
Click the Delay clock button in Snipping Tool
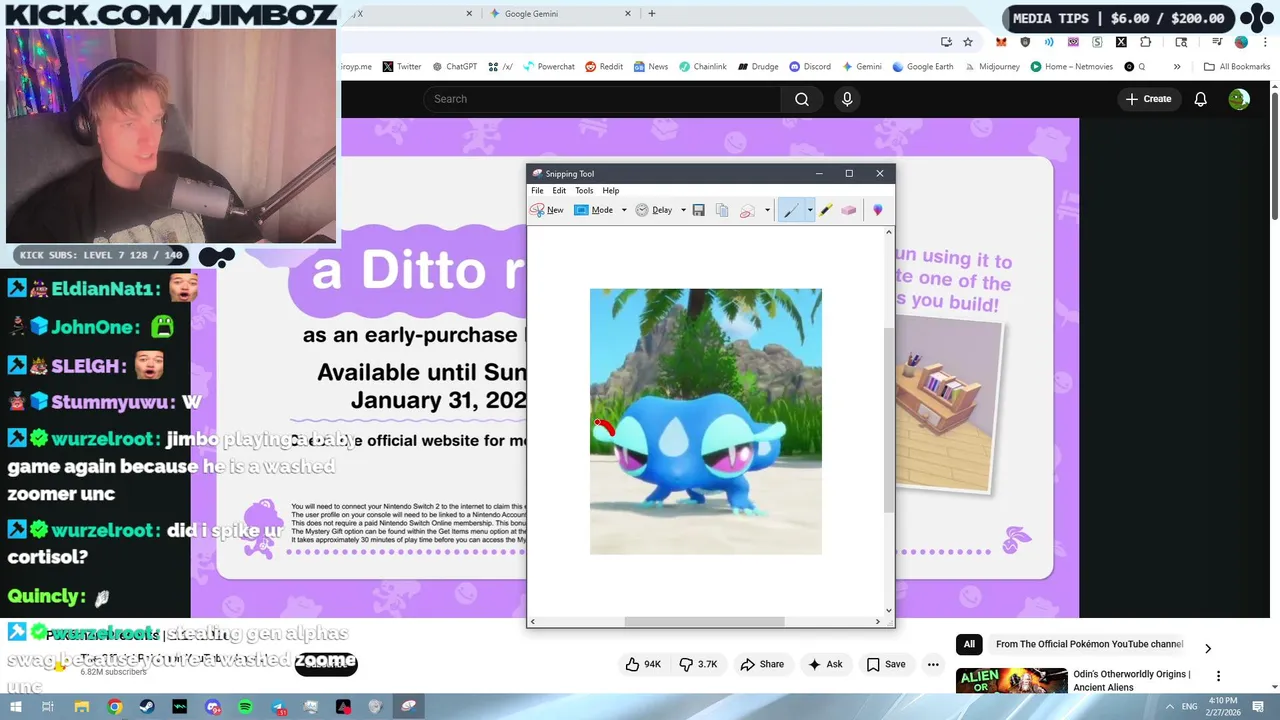point(654,210)
